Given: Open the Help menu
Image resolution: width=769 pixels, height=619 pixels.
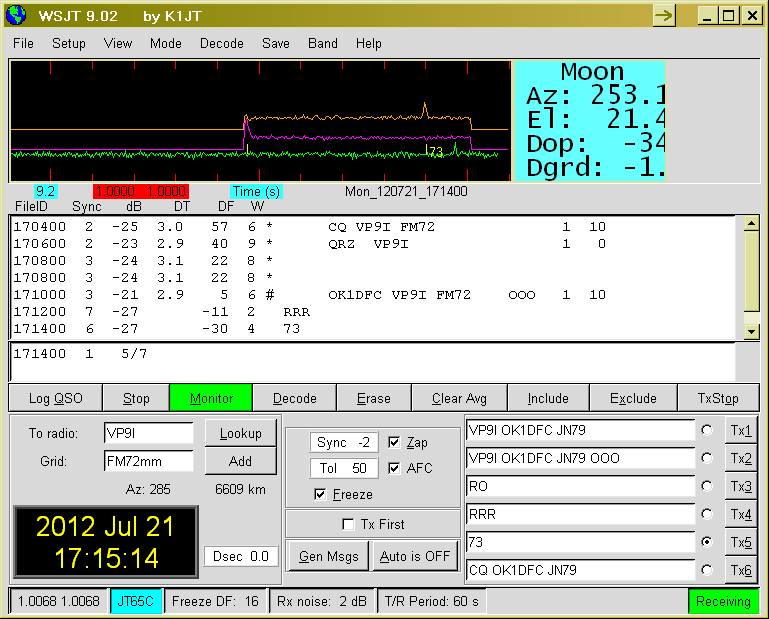Looking at the screenshot, I should [369, 44].
